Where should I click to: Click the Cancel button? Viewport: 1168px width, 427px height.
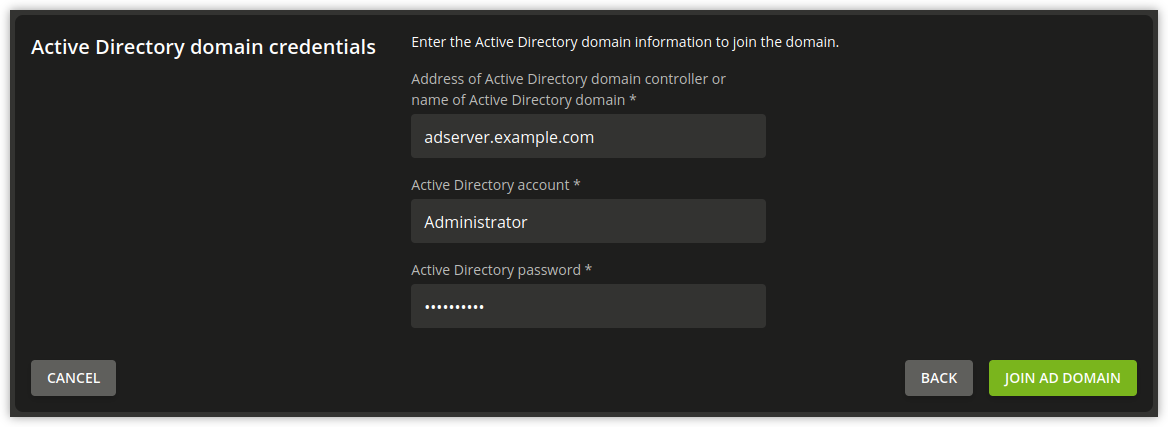[73, 378]
